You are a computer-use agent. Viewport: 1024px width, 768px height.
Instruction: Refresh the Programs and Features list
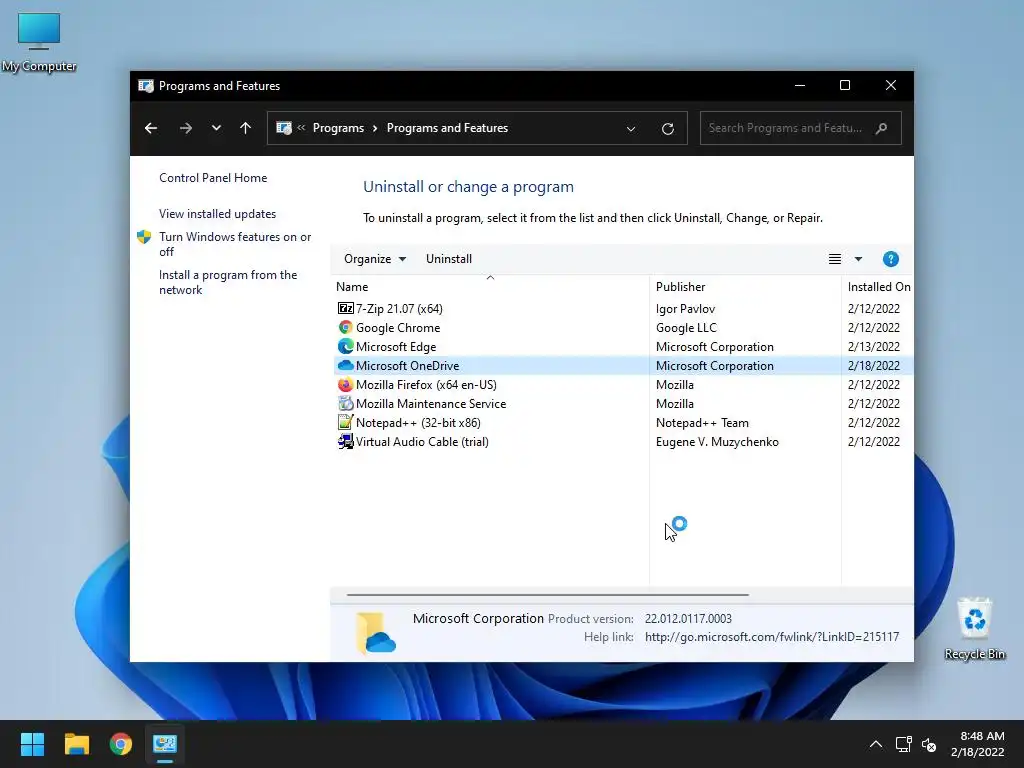coord(667,129)
